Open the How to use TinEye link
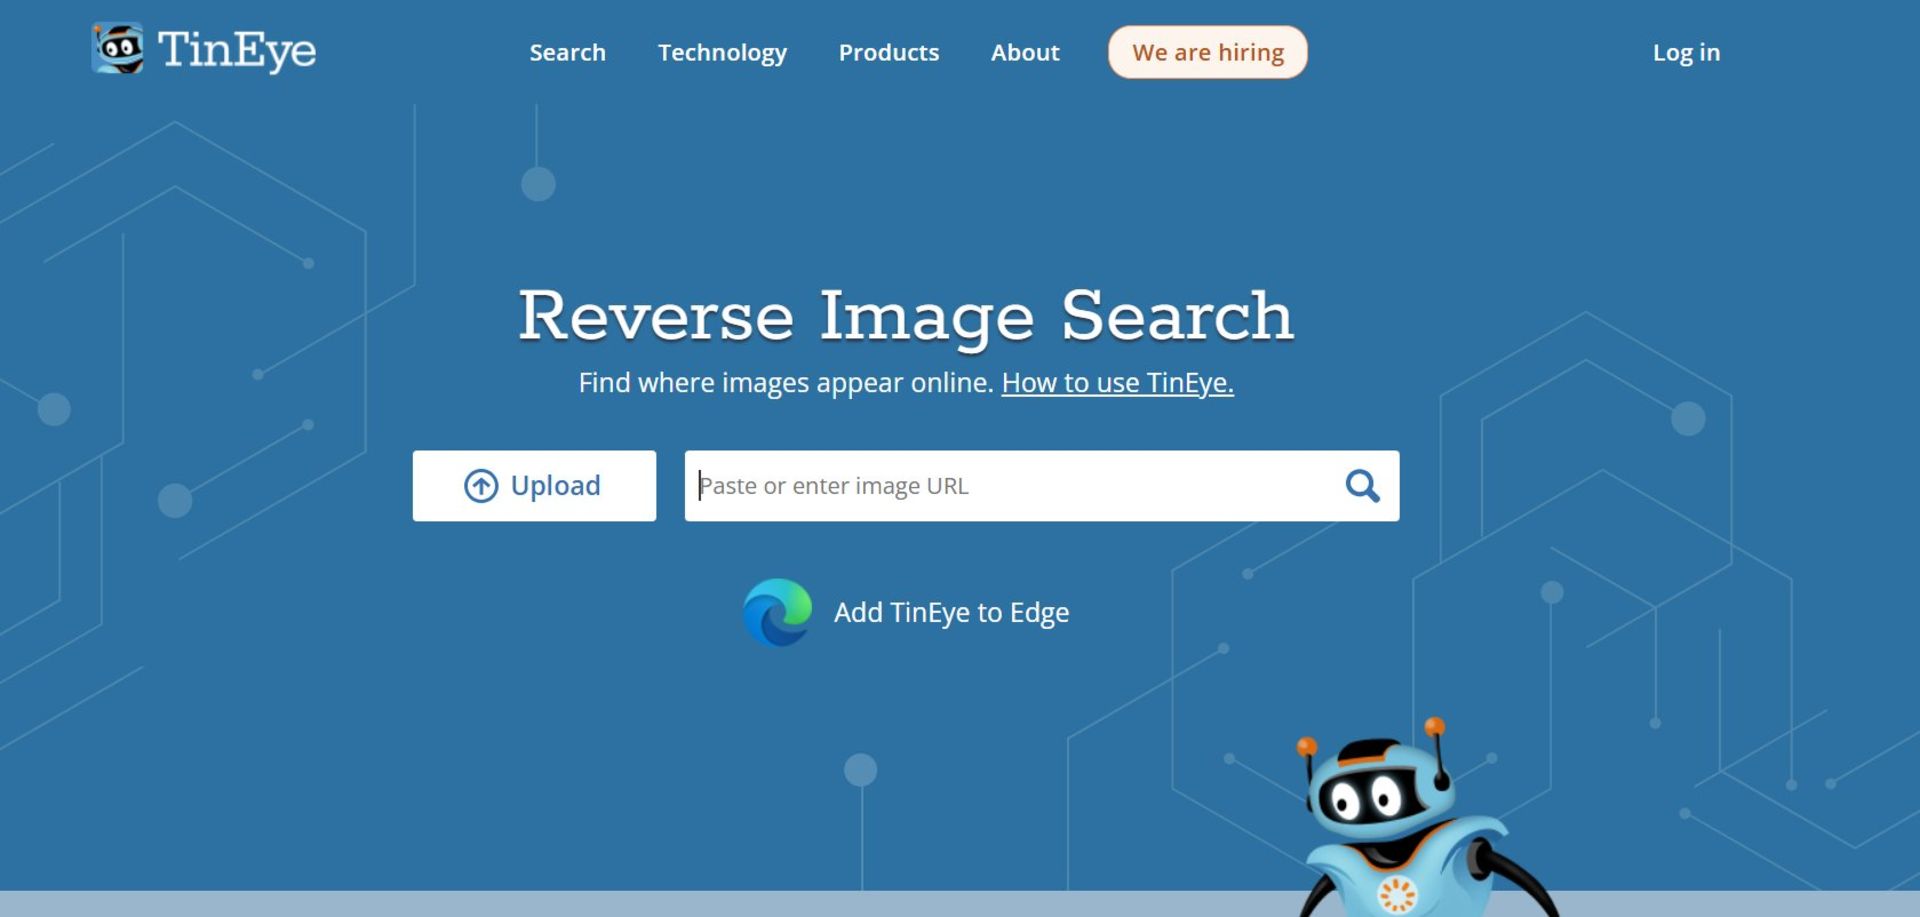The height and width of the screenshot is (917, 1920). [1117, 382]
